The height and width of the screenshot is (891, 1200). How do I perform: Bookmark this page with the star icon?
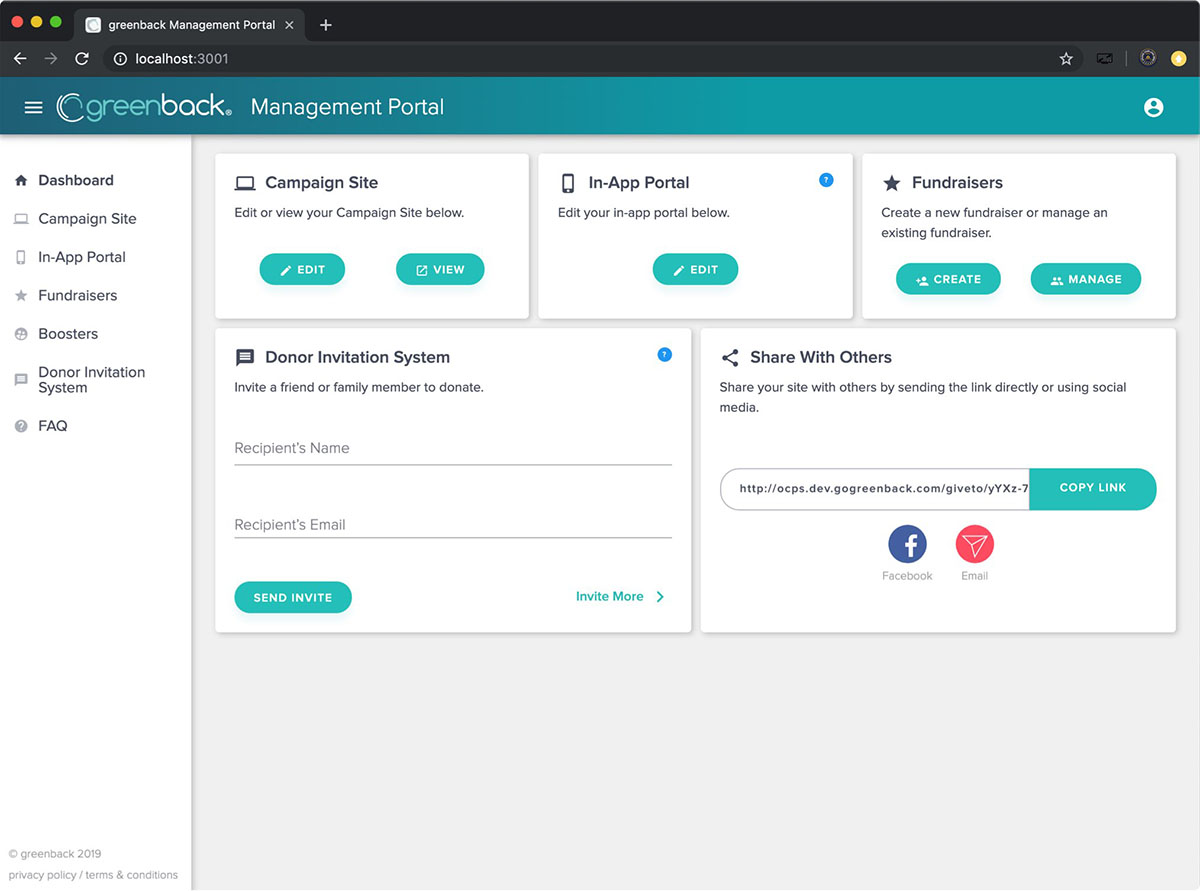pyautogui.click(x=1066, y=59)
